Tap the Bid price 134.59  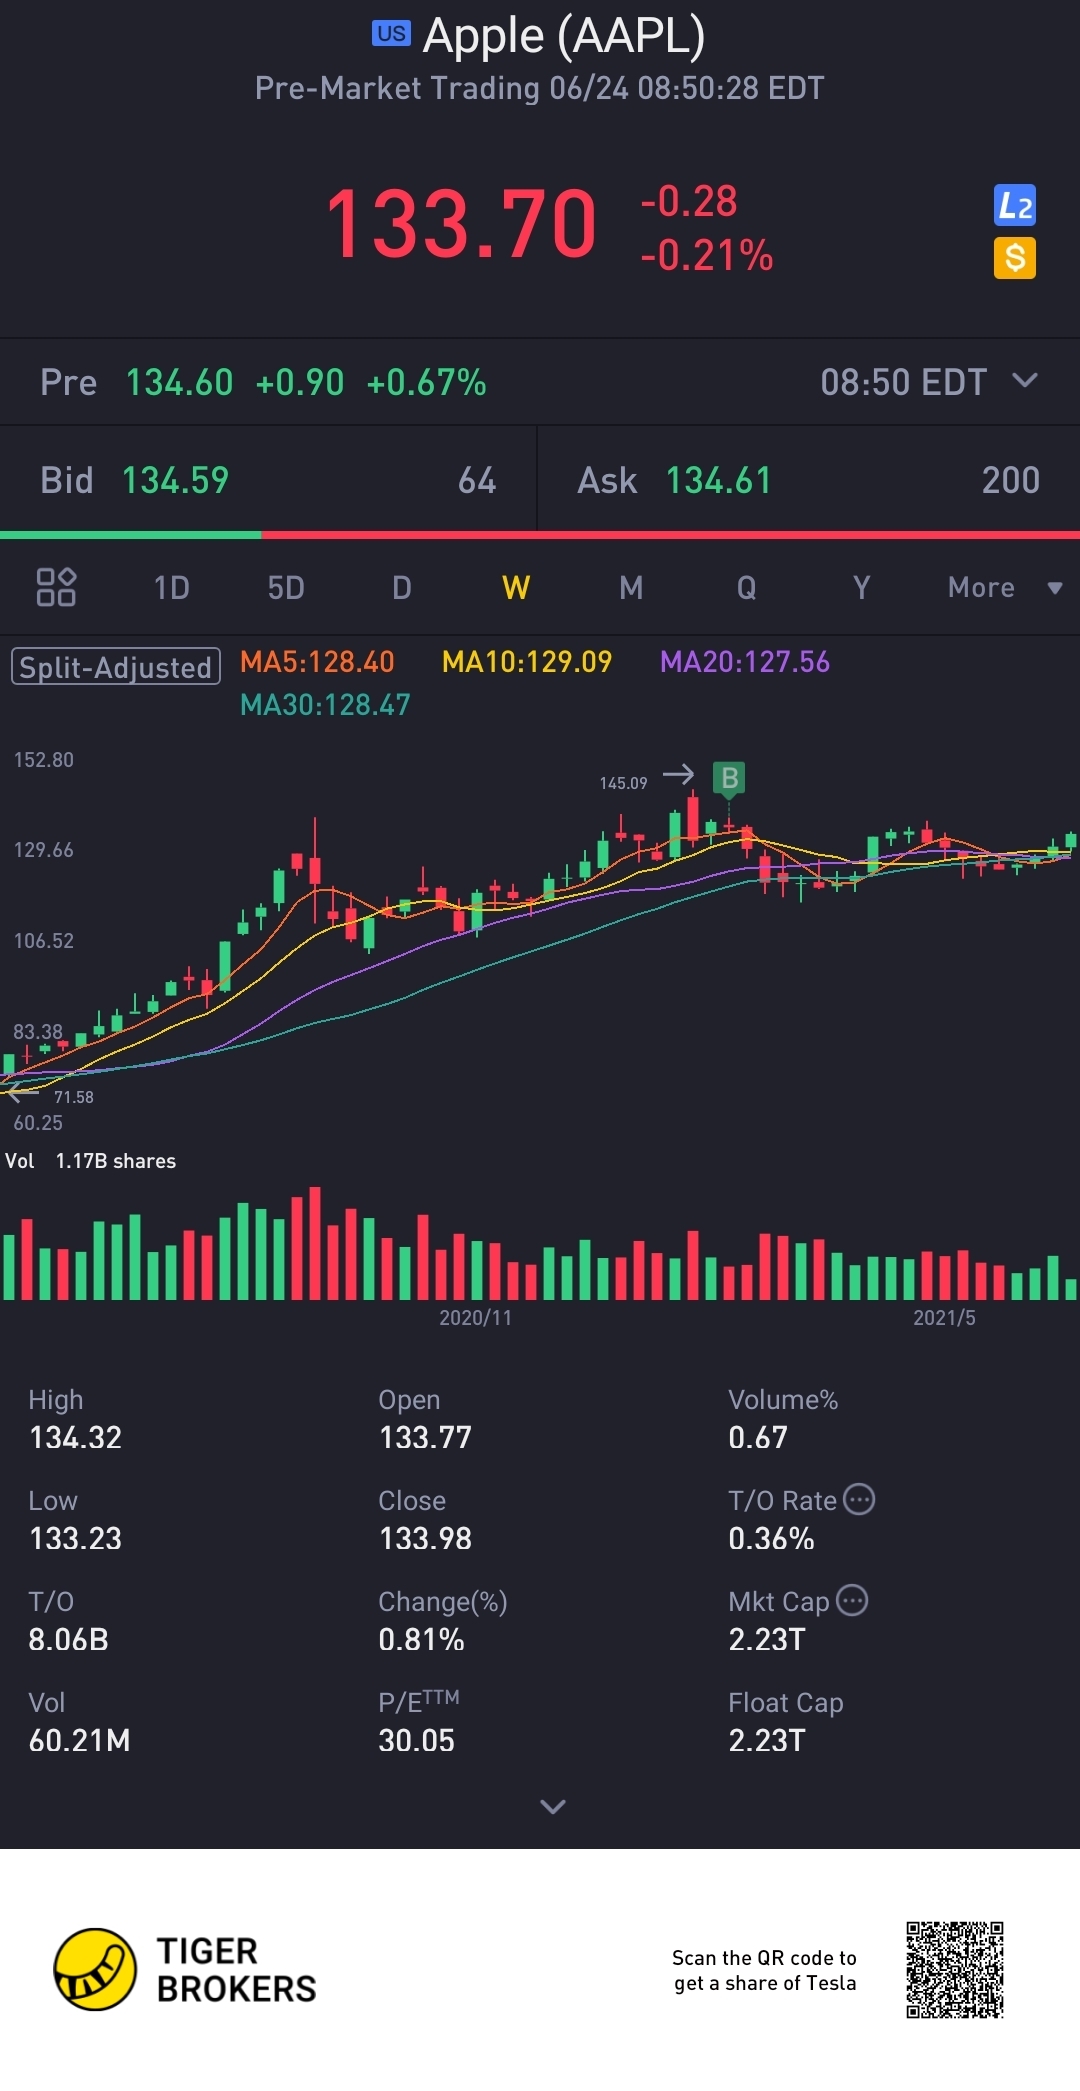[x=175, y=480]
